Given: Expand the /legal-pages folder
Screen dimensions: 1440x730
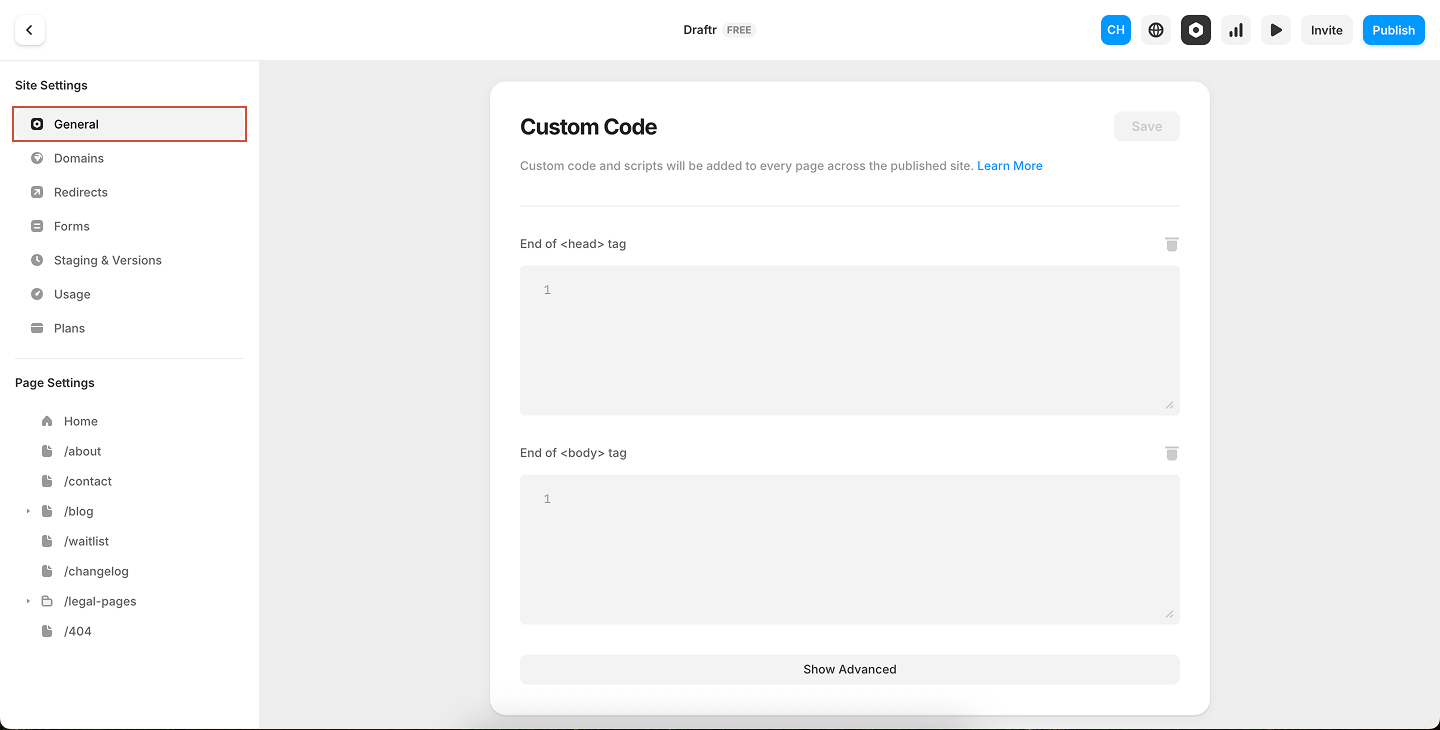Looking at the screenshot, I should point(28,601).
